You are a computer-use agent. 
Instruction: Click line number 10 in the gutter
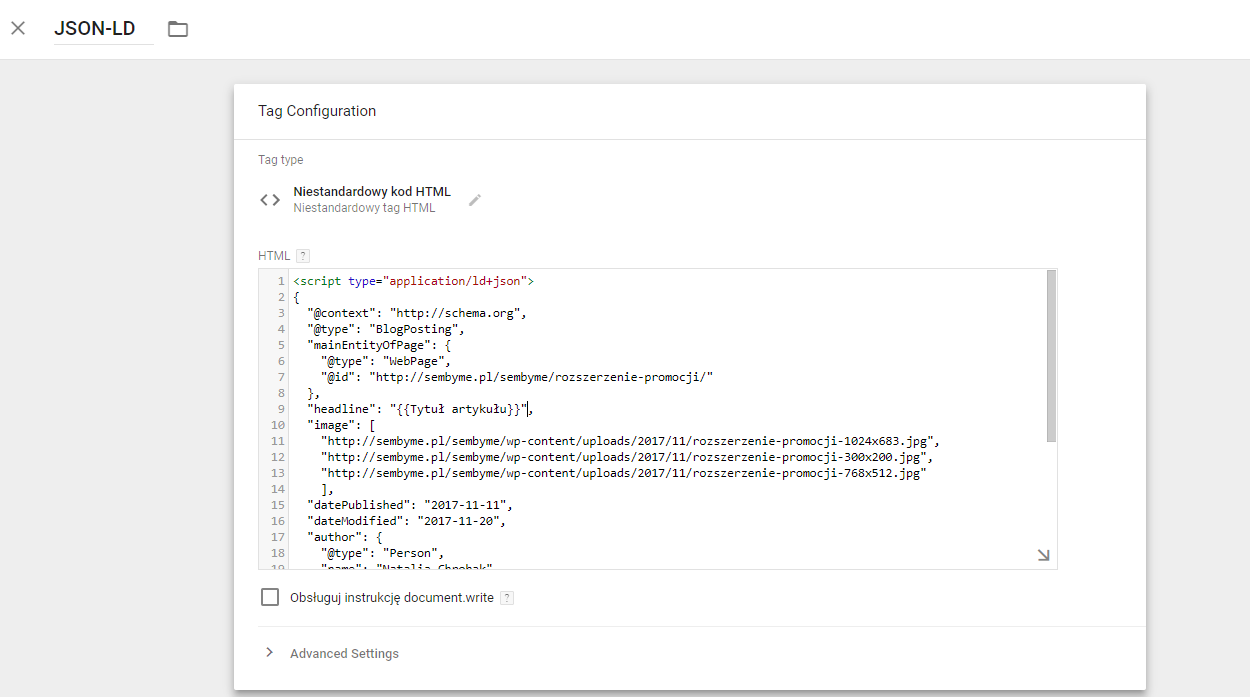(278, 425)
